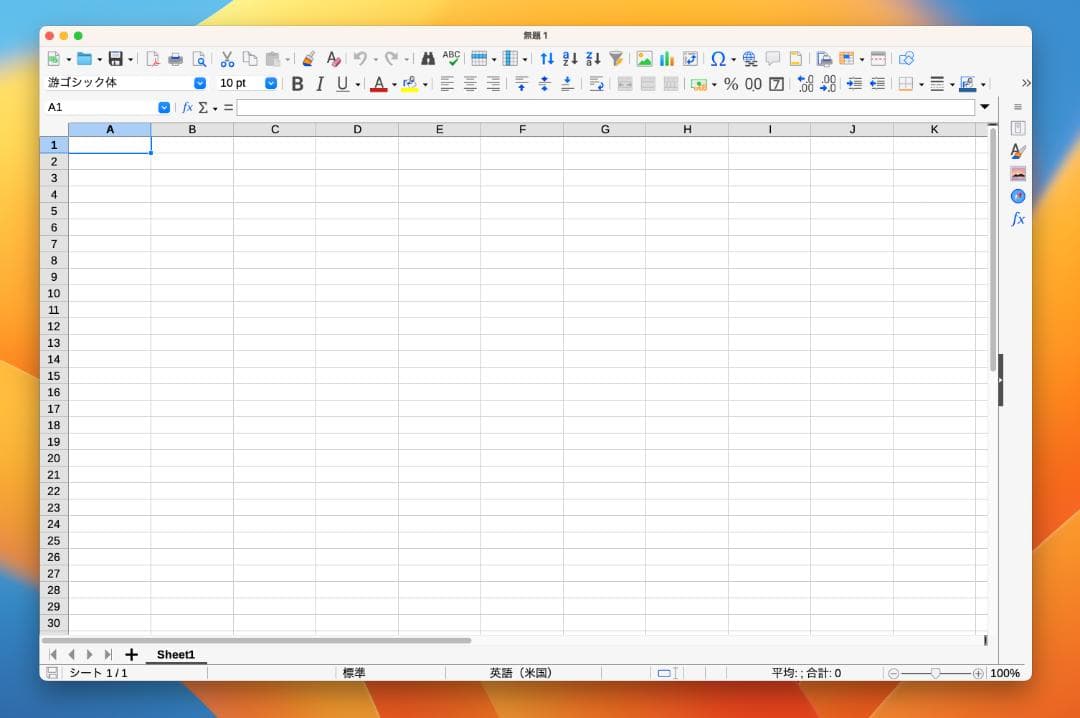Toggle underline formatting
Screen dimensions: 1080x718
(x=341, y=83)
